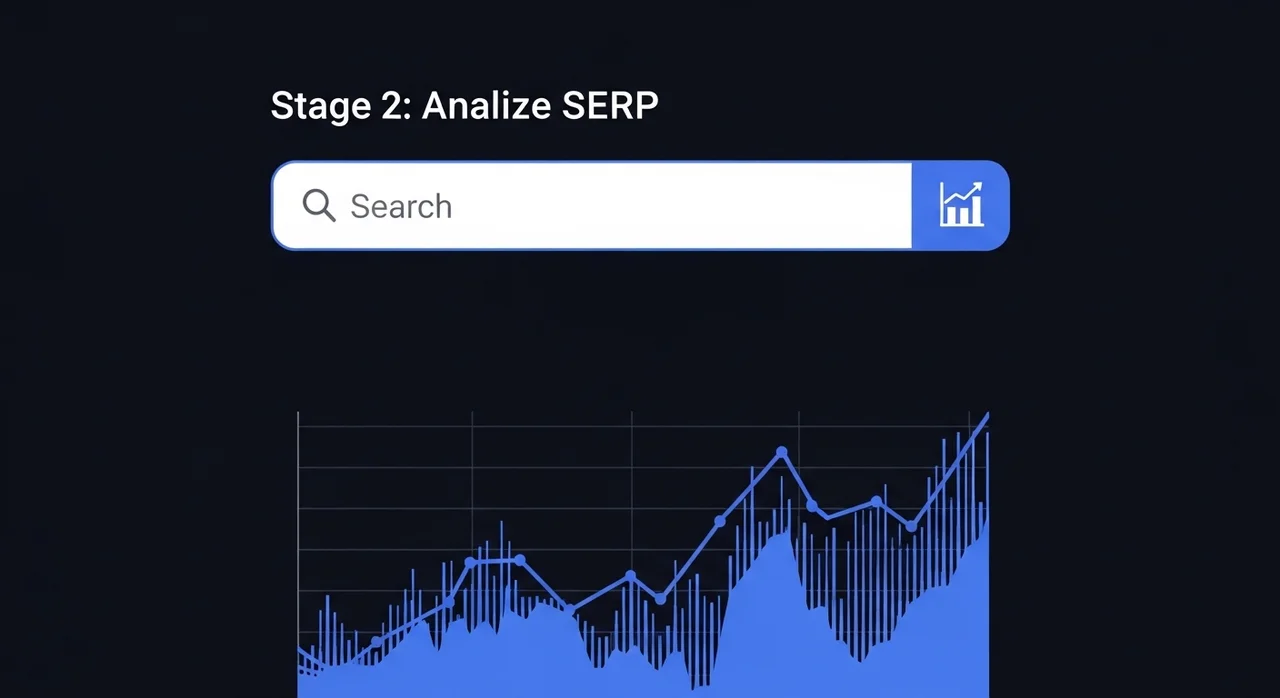Click the Search placeholder text
Image resolution: width=1280 pixels, height=698 pixels.
click(x=401, y=207)
